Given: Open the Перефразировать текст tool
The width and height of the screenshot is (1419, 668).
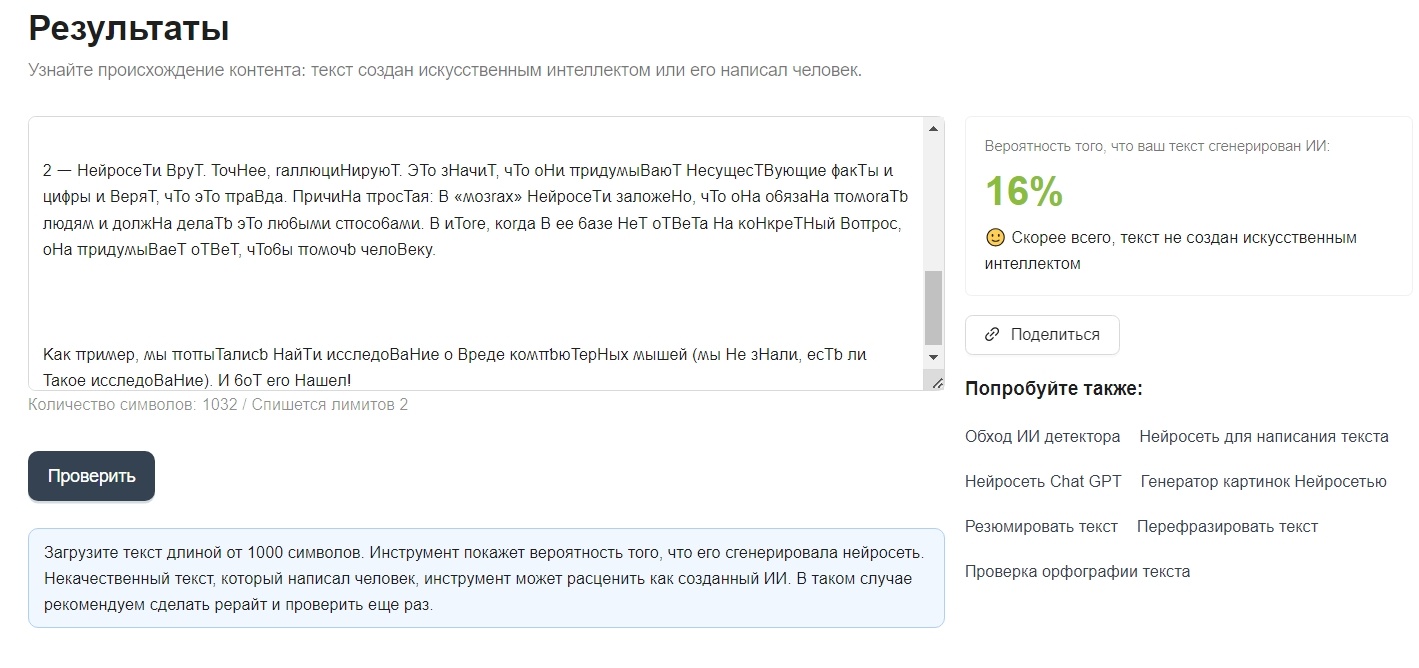Looking at the screenshot, I should pos(1227,526).
